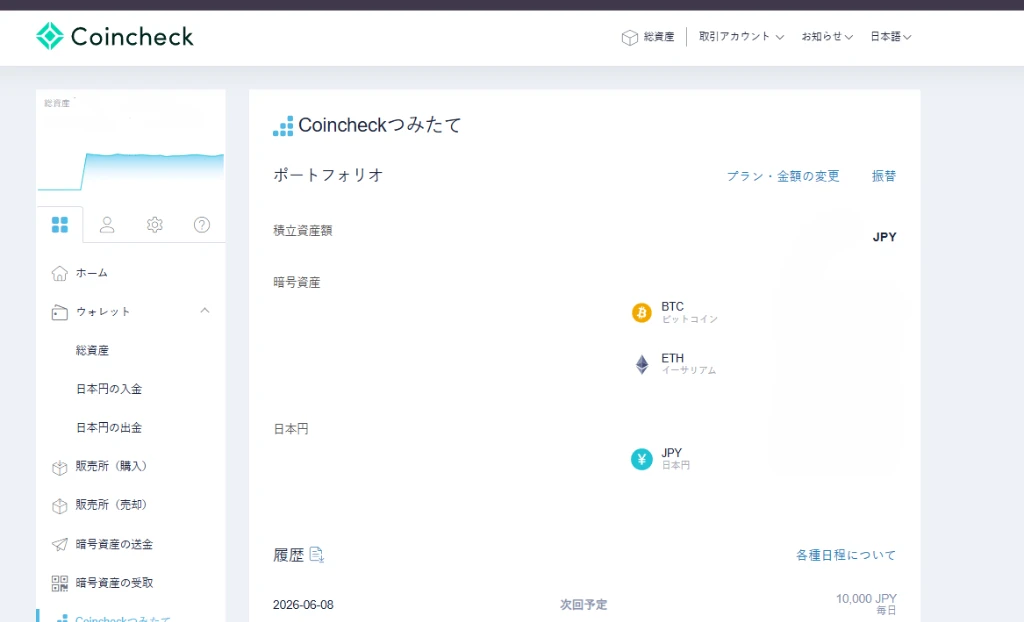Click the Coincheckつみたて bar-chart title icon
The height and width of the screenshot is (622, 1024).
pyautogui.click(x=283, y=126)
